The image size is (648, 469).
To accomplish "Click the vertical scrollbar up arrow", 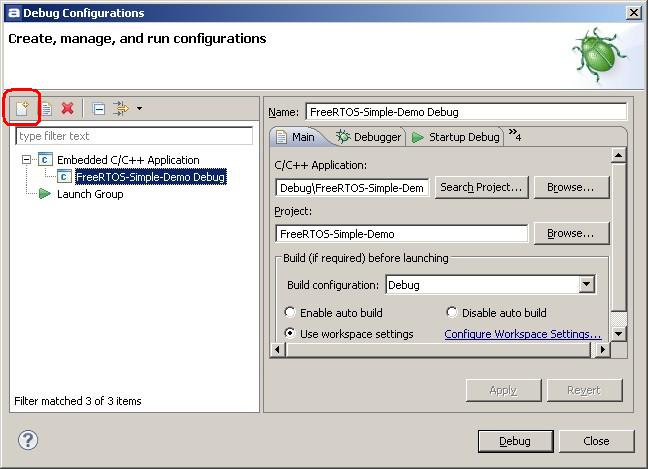I will 619,155.
